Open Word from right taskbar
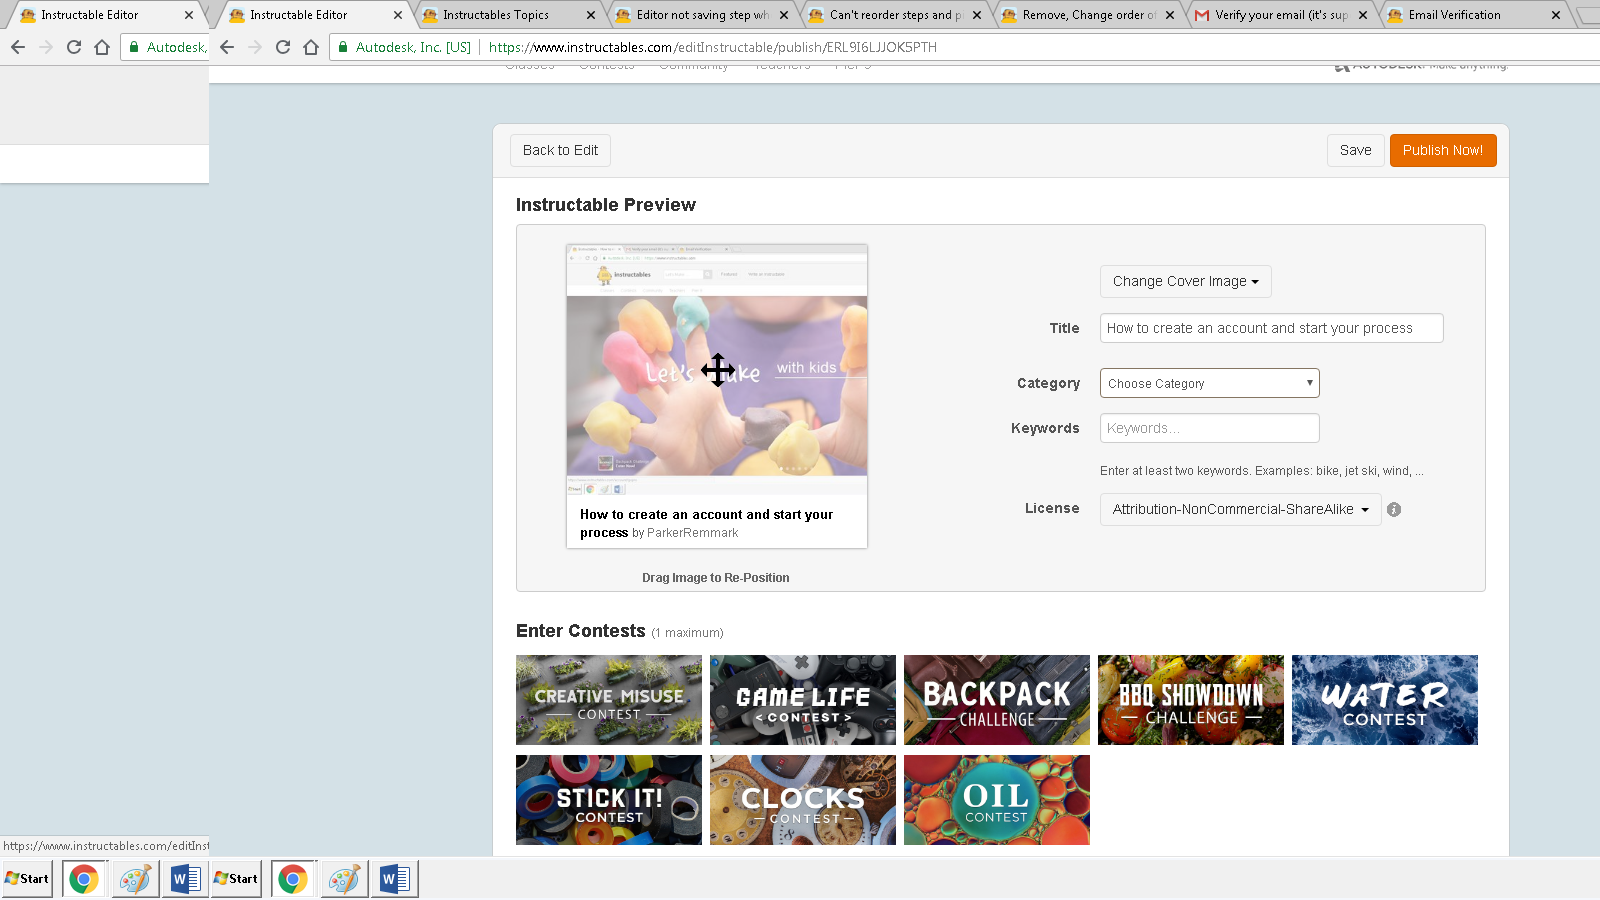Screen dimensions: 1600x900 pyautogui.click(x=395, y=879)
